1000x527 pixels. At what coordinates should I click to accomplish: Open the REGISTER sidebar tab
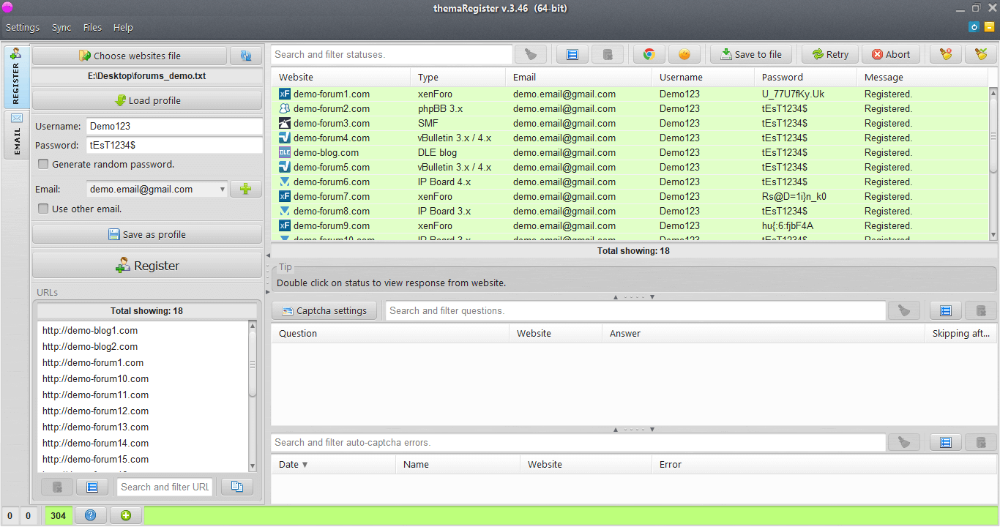coord(15,77)
